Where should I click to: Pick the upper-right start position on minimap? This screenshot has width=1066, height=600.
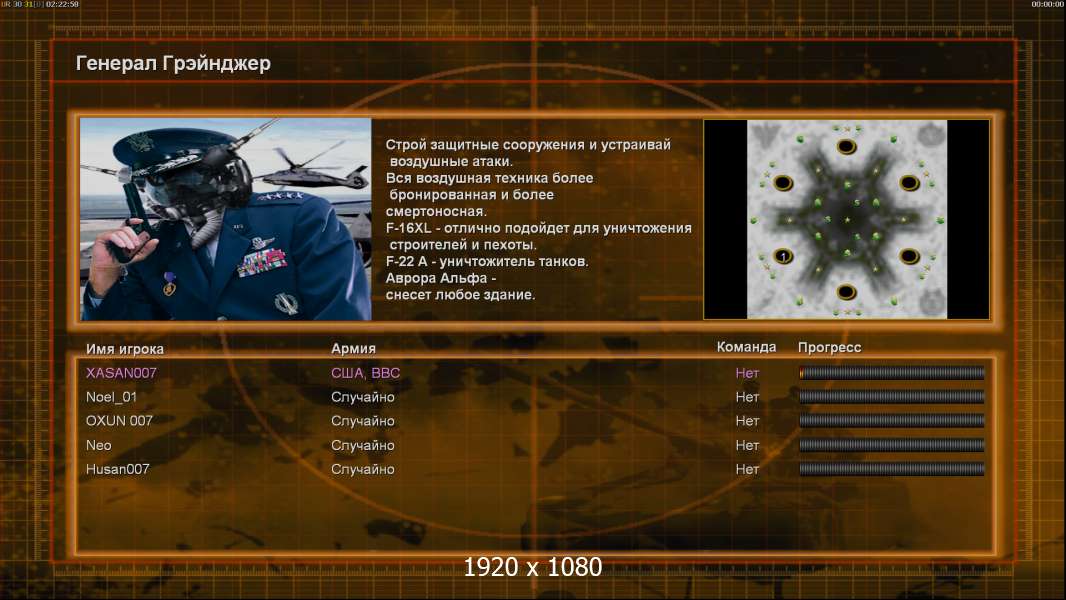point(909,183)
